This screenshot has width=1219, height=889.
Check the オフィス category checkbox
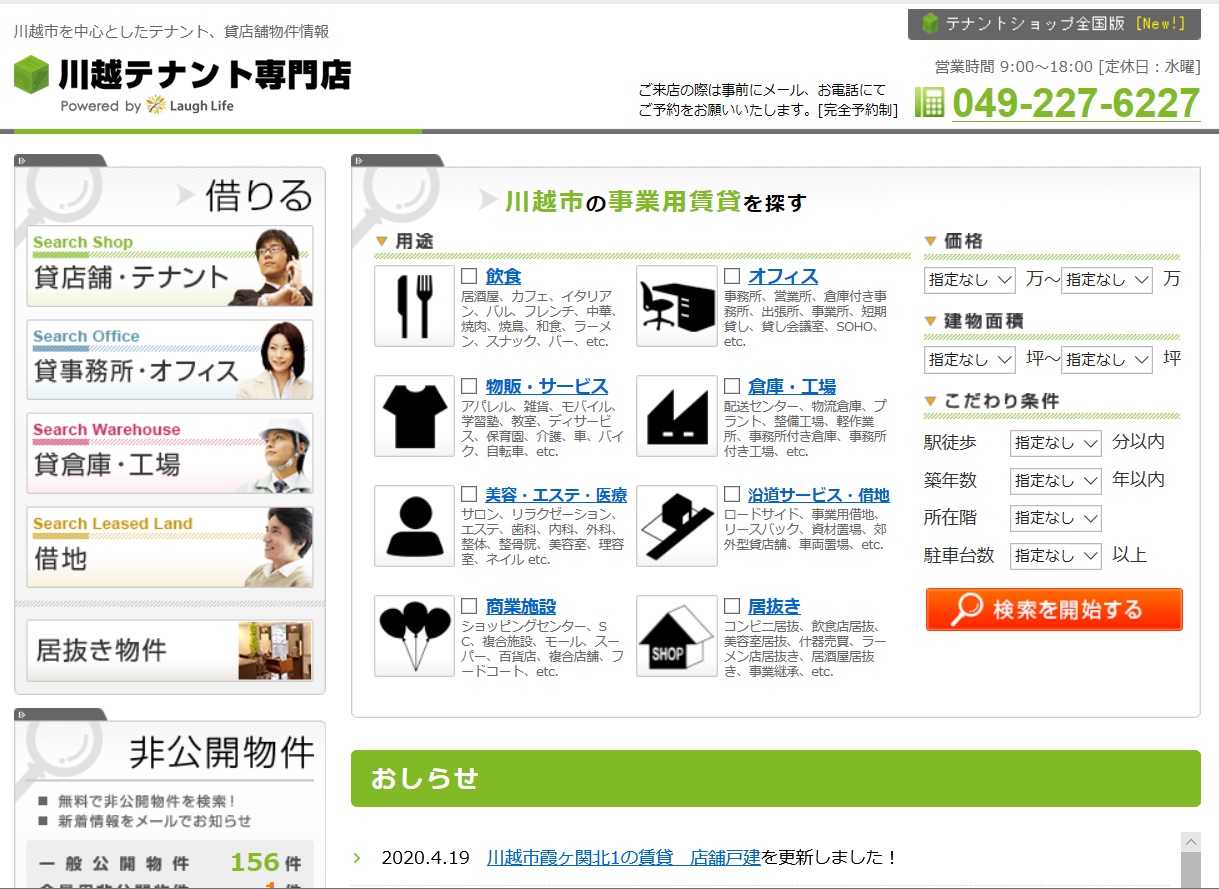point(732,276)
